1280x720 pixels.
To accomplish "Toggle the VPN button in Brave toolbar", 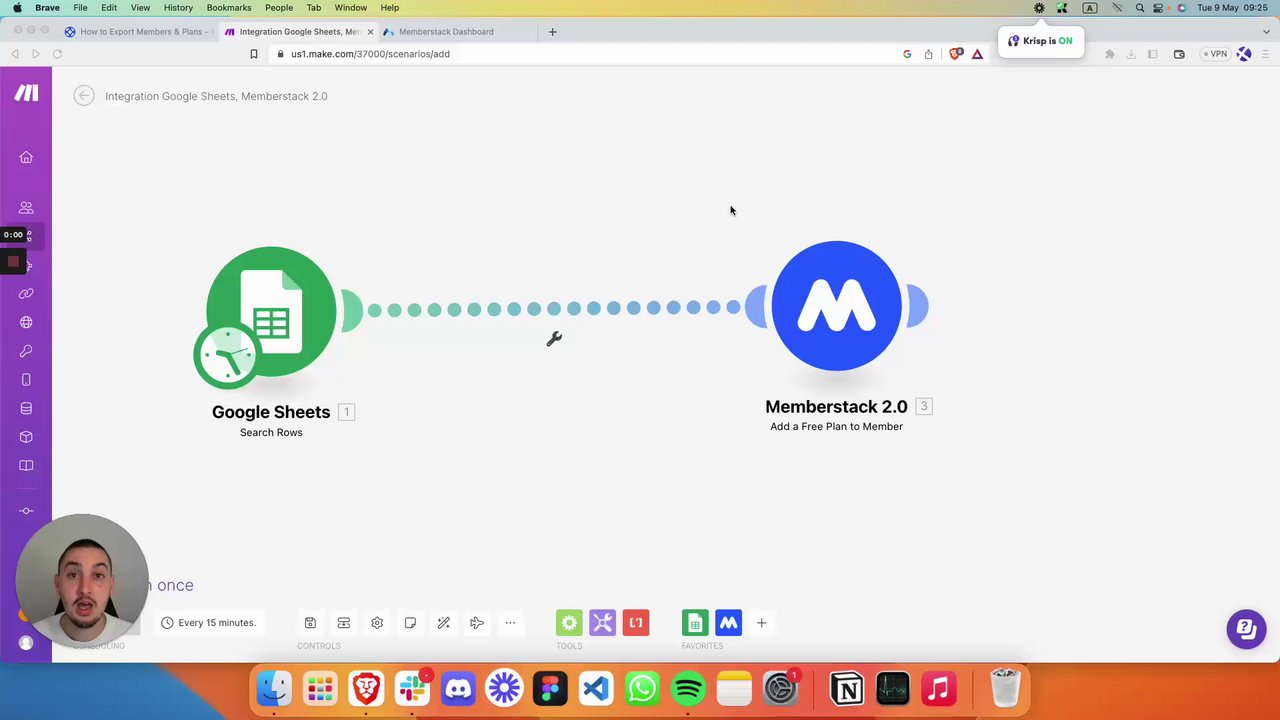I will (1215, 54).
